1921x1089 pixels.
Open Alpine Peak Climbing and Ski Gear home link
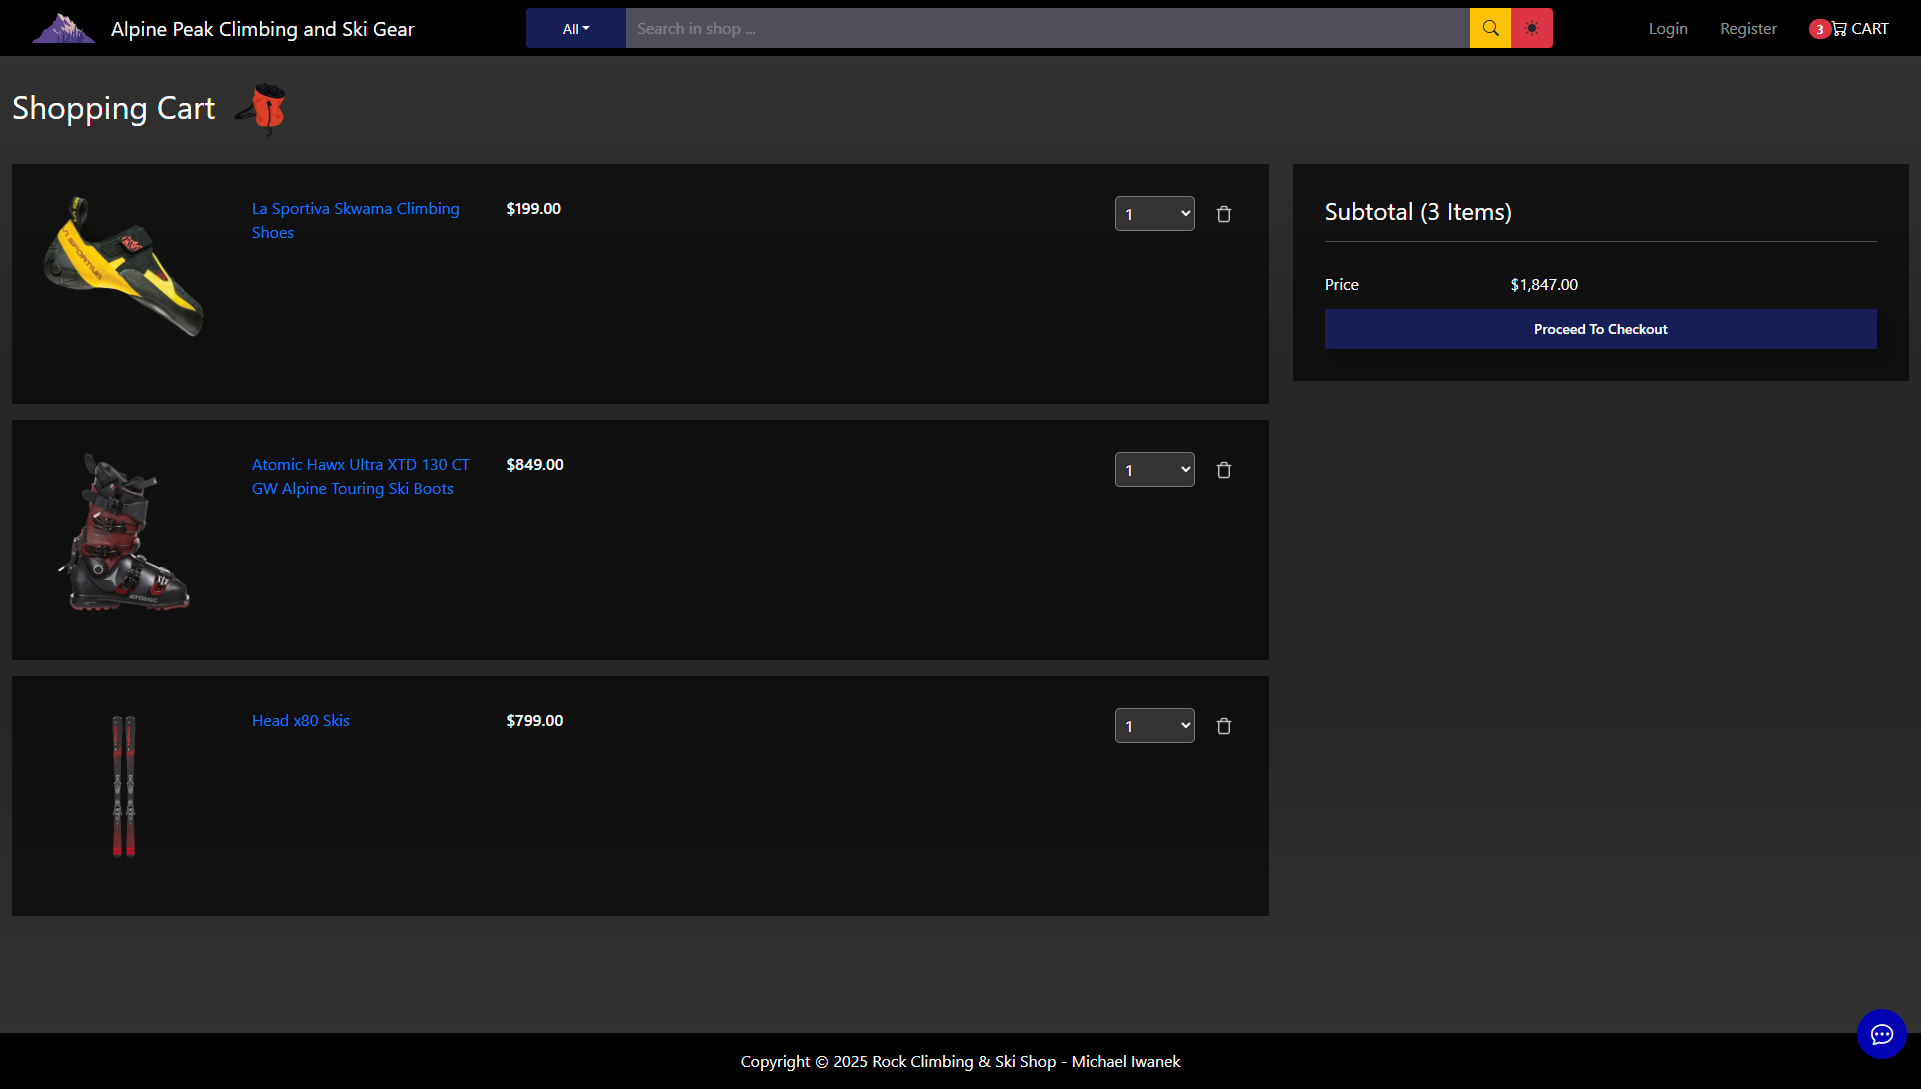[x=262, y=29]
